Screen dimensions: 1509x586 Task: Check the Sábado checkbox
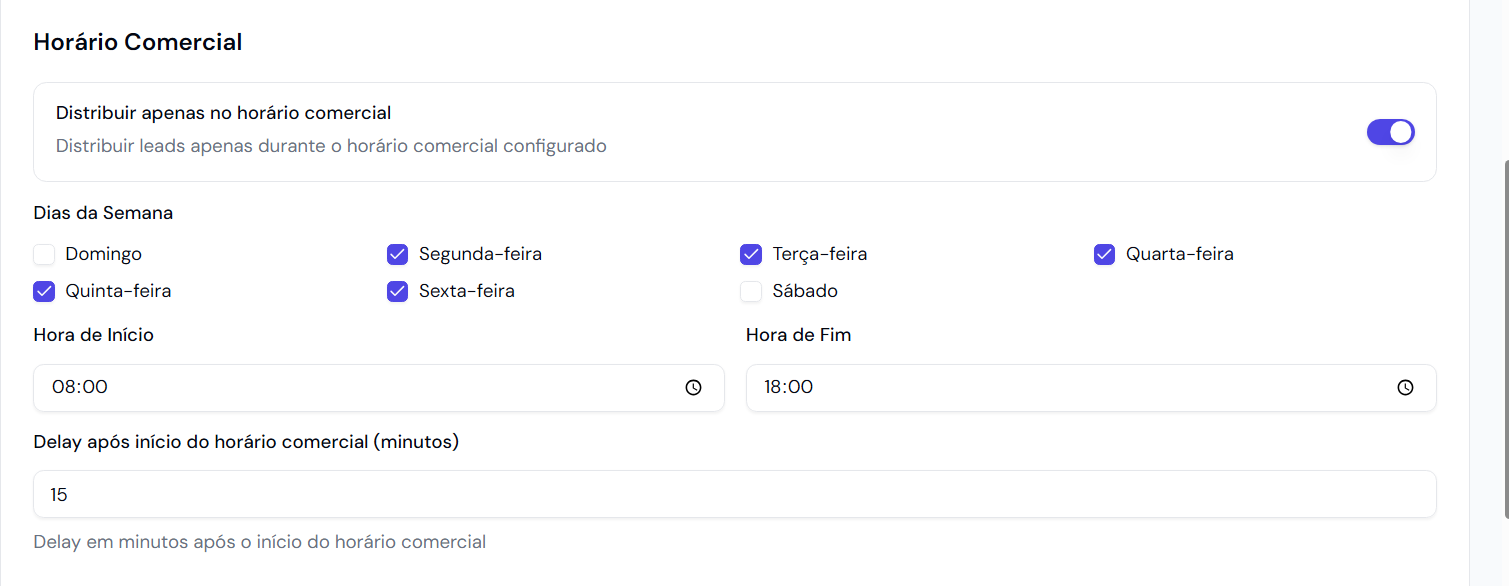pos(751,292)
